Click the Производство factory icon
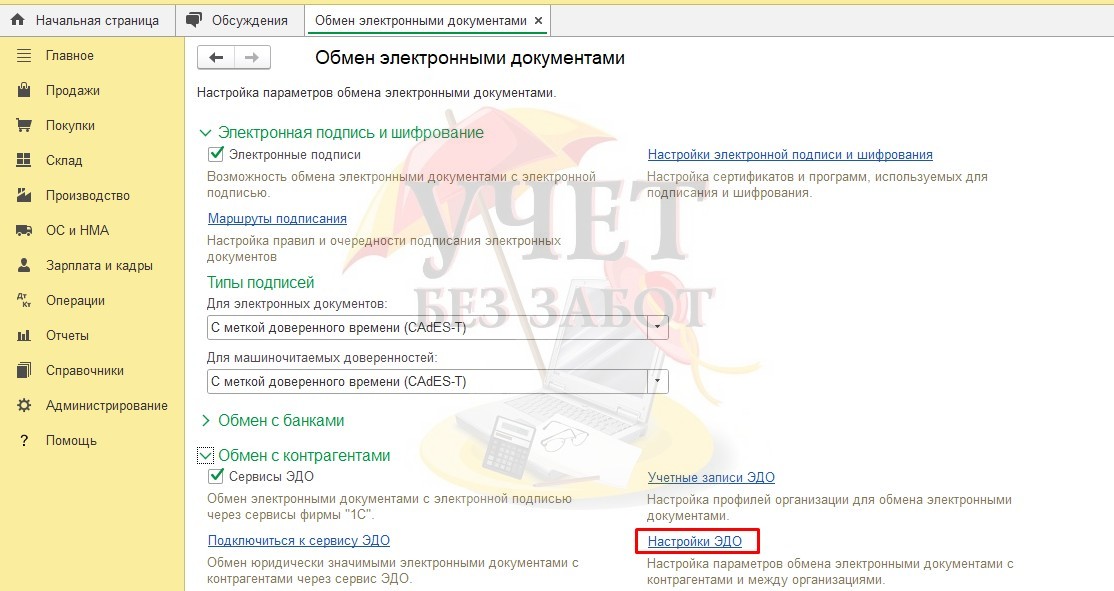The height and width of the screenshot is (591, 1114). 24,195
